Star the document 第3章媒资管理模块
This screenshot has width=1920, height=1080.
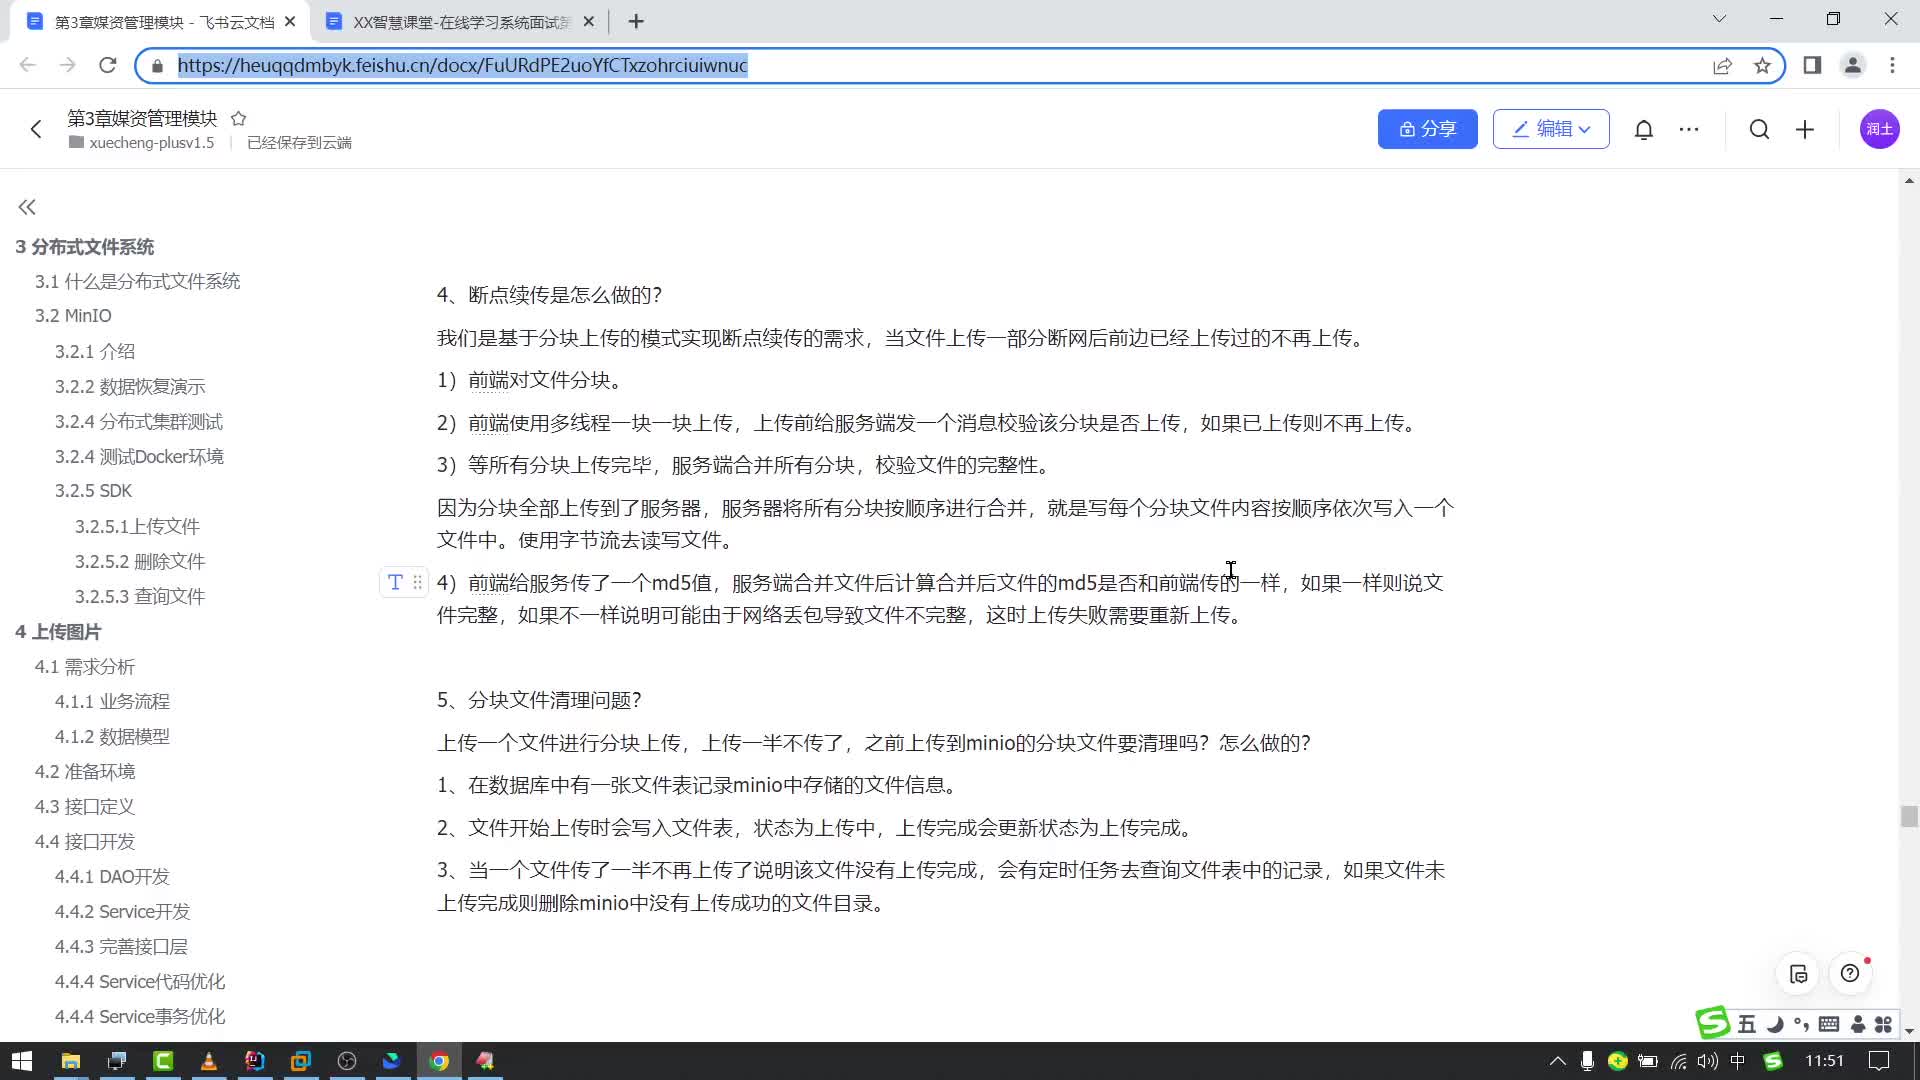pos(238,118)
